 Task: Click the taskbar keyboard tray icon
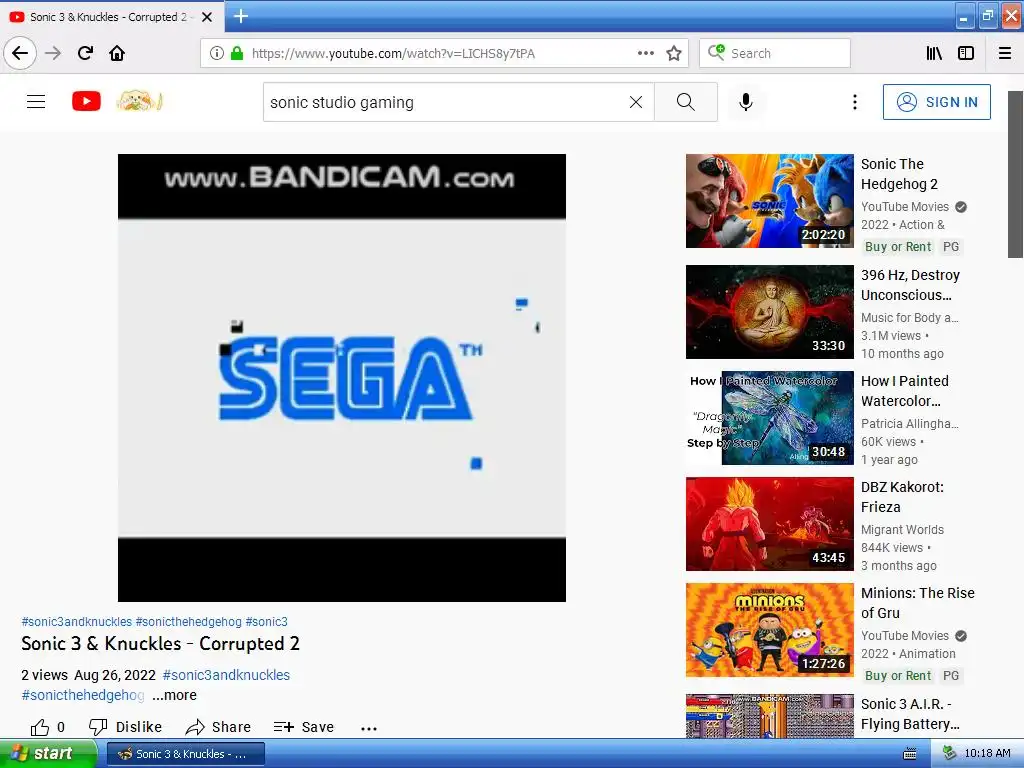pos(910,754)
